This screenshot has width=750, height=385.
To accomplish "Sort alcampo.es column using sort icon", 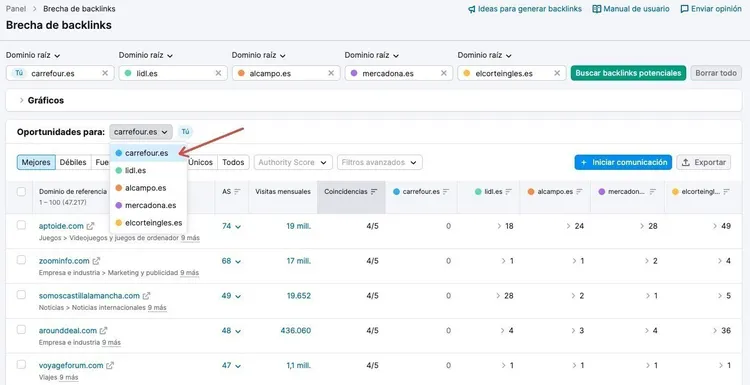I will click(580, 191).
